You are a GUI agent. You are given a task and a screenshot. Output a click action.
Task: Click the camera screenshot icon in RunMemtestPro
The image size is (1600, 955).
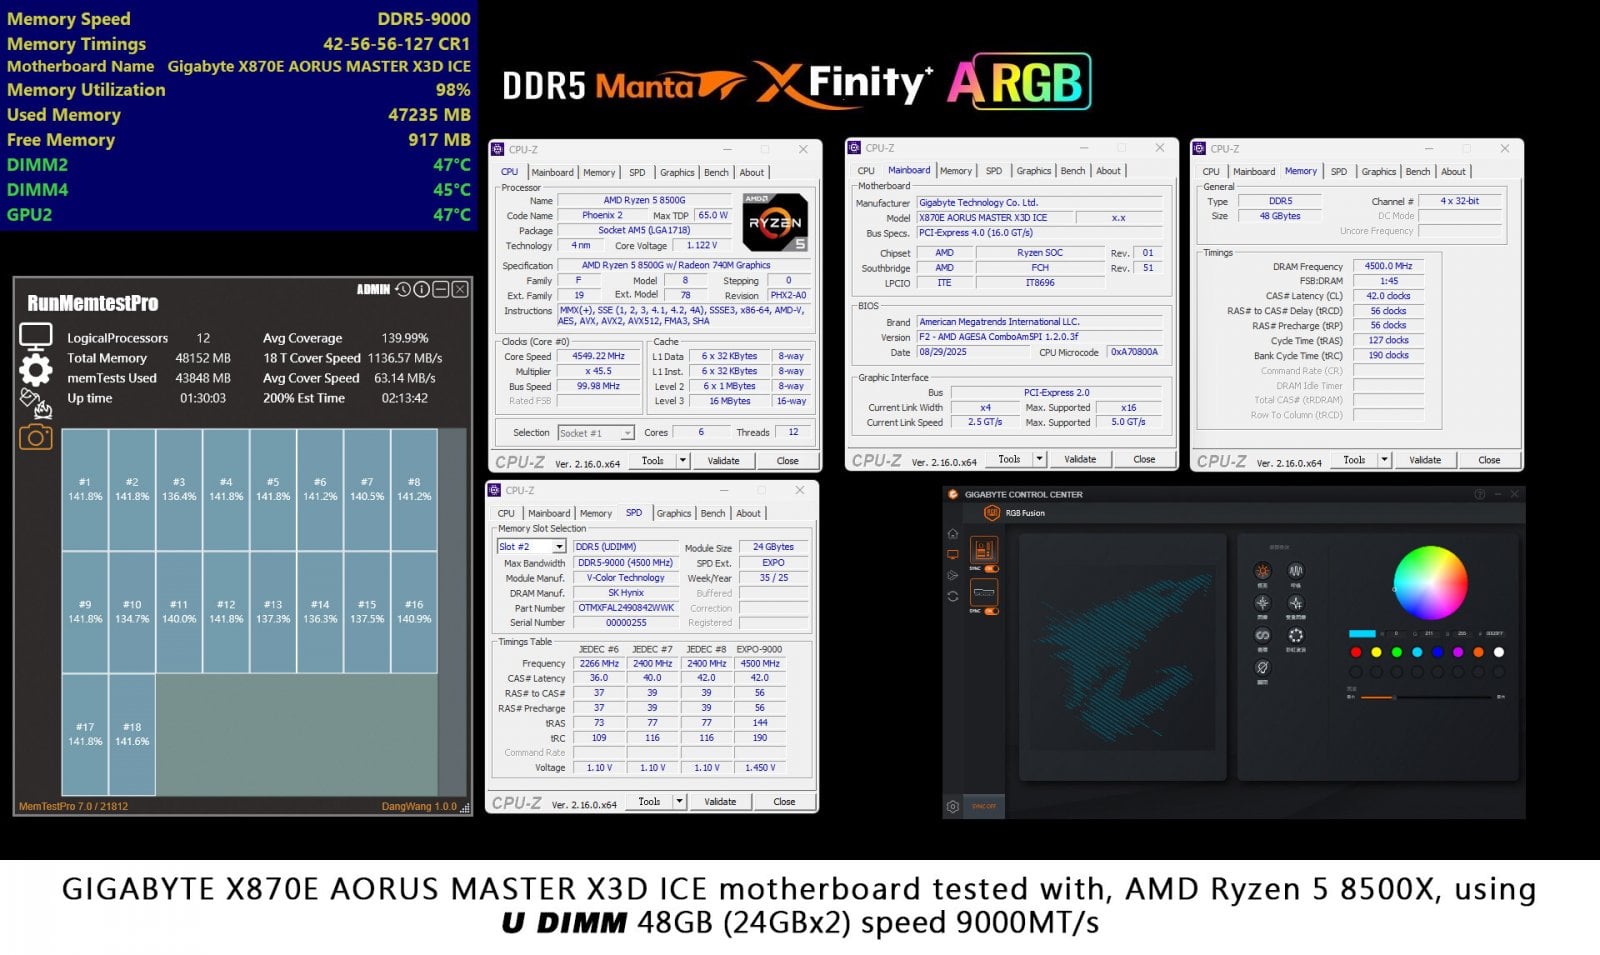35,432
